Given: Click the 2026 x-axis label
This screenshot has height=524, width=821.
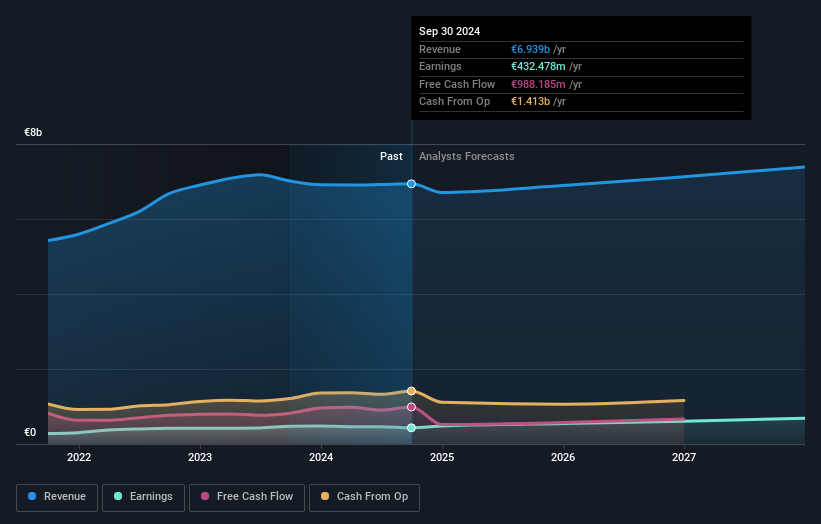Looking at the screenshot, I should (563, 457).
